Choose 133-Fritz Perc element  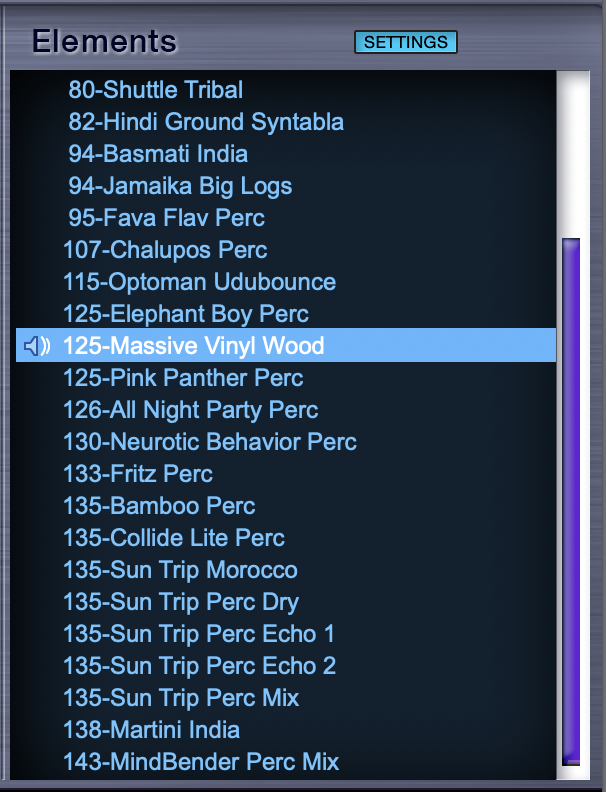coord(137,474)
